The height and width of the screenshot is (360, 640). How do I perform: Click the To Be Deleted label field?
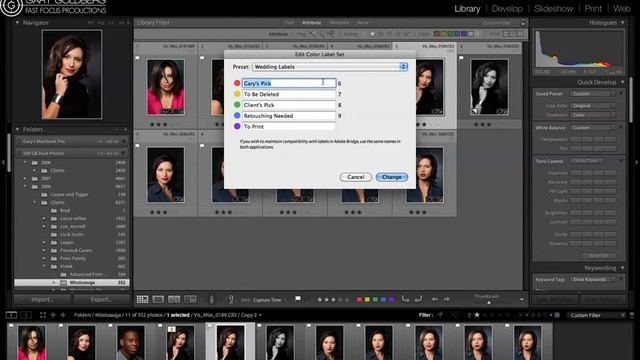pyautogui.click(x=289, y=94)
